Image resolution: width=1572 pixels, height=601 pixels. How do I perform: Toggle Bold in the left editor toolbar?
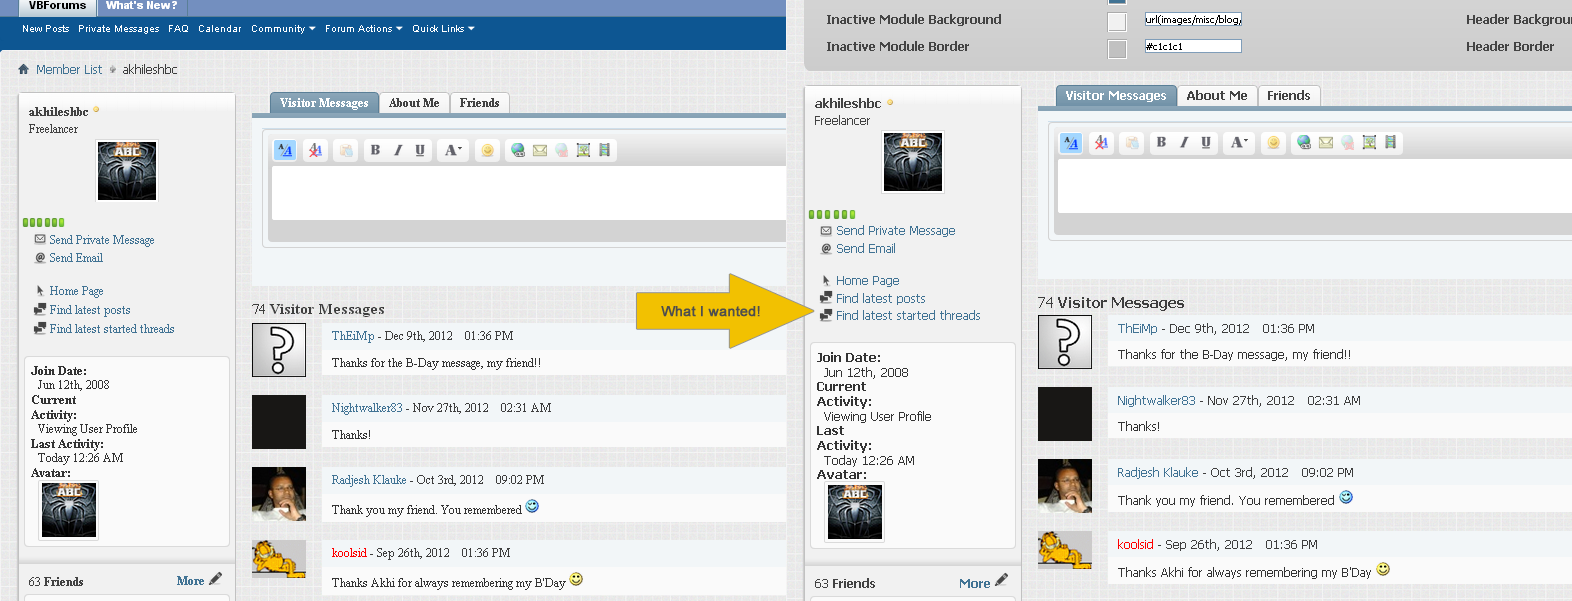tap(375, 150)
